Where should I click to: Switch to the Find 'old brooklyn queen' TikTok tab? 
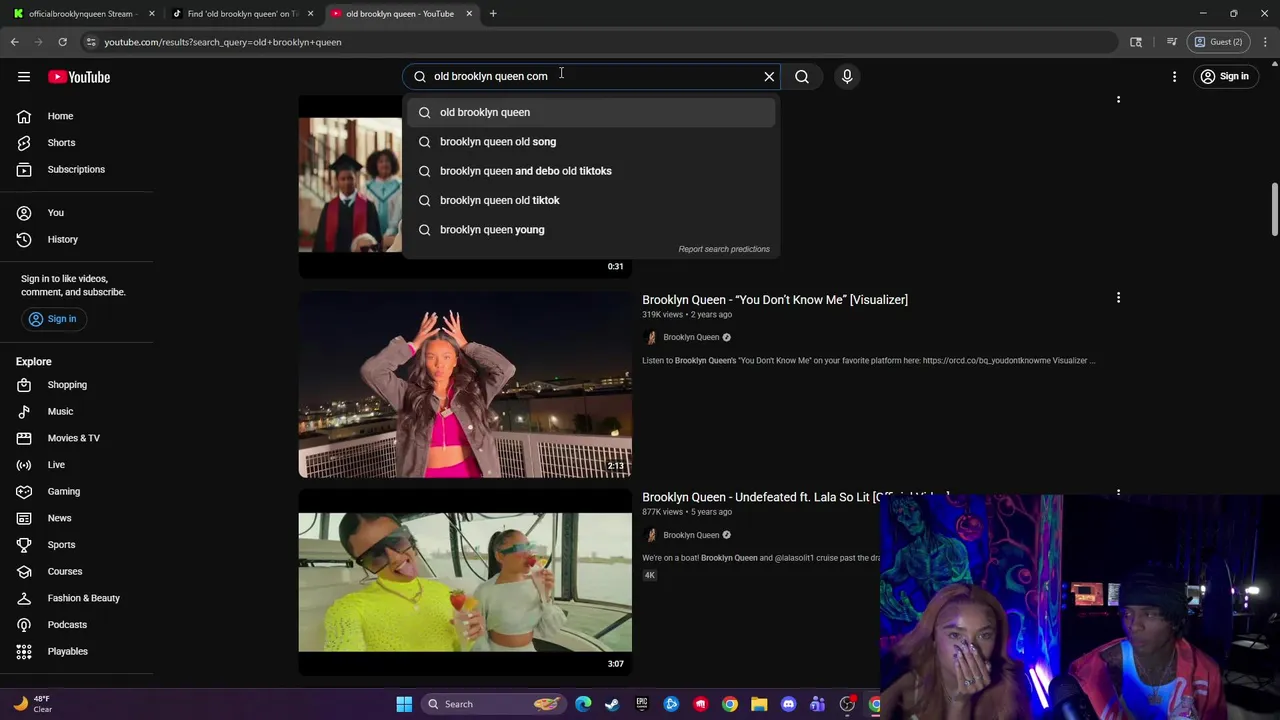tap(243, 14)
